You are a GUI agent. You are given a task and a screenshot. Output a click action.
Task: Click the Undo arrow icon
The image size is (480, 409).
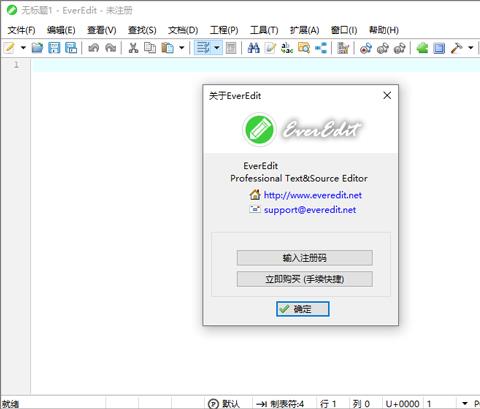click(x=94, y=48)
